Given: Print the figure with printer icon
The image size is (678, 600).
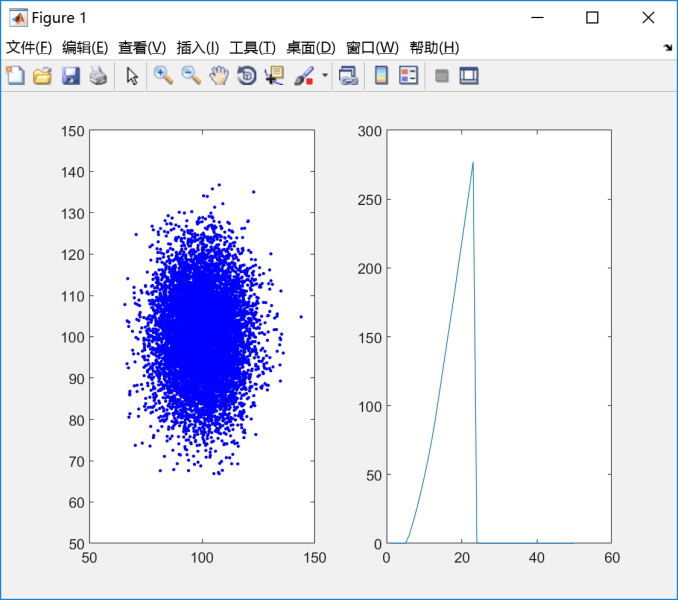Looking at the screenshot, I should coord(98,76).
